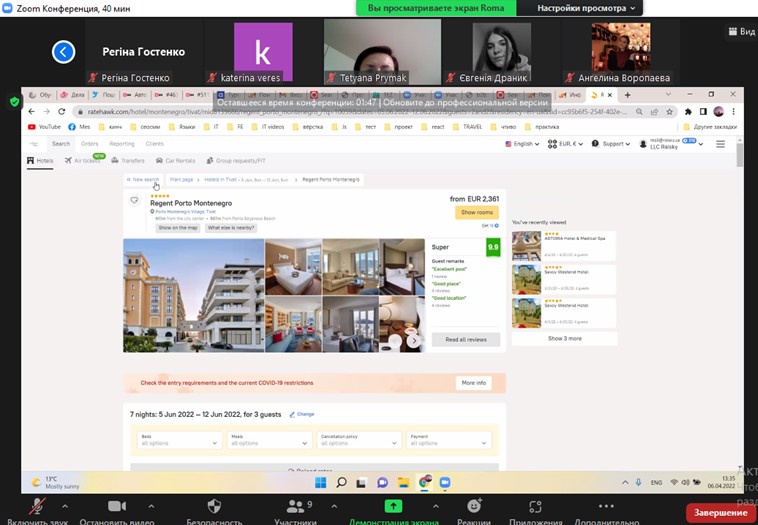This screenshot has width=758, height=525.
Task: Click Change dates link
Action: (x=302, y=414)
